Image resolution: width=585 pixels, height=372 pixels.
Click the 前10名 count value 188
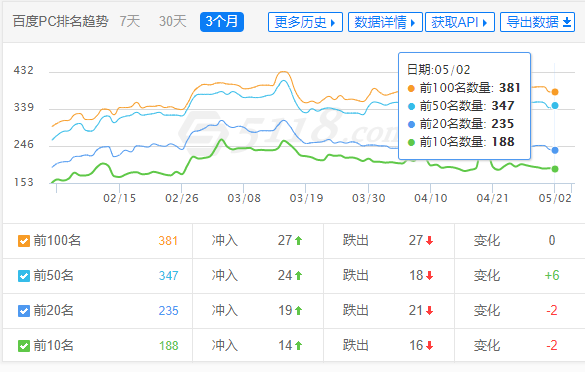pos(169,346)
